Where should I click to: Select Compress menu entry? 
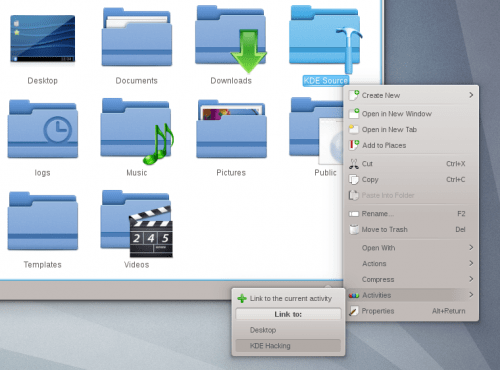tap(411, 279)
